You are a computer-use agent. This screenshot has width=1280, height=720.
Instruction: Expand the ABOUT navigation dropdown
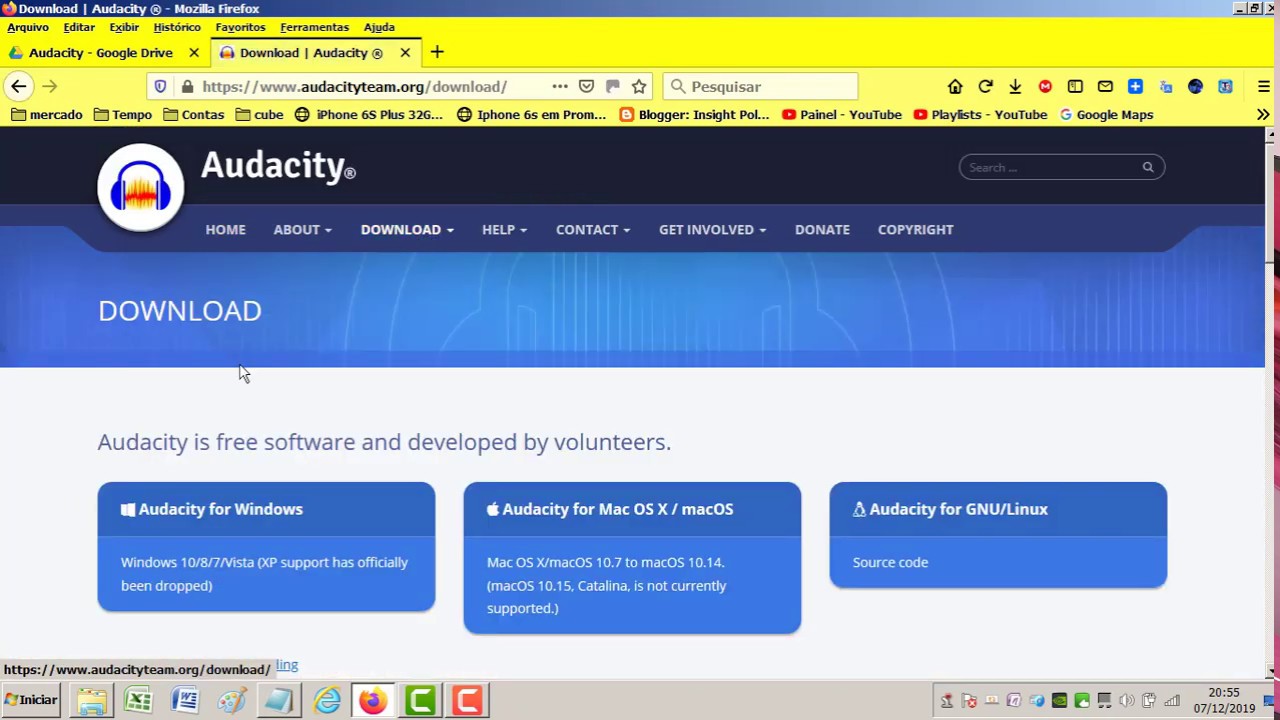point(302,229)
